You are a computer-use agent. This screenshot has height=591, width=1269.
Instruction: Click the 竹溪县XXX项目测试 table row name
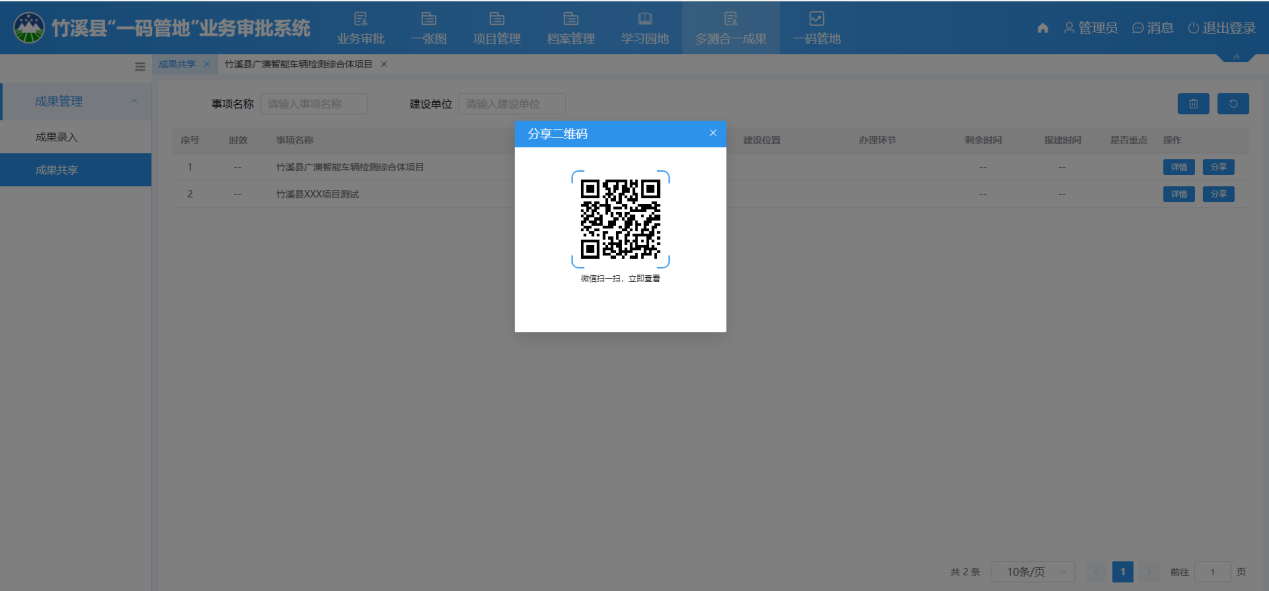tap(317, 194)
